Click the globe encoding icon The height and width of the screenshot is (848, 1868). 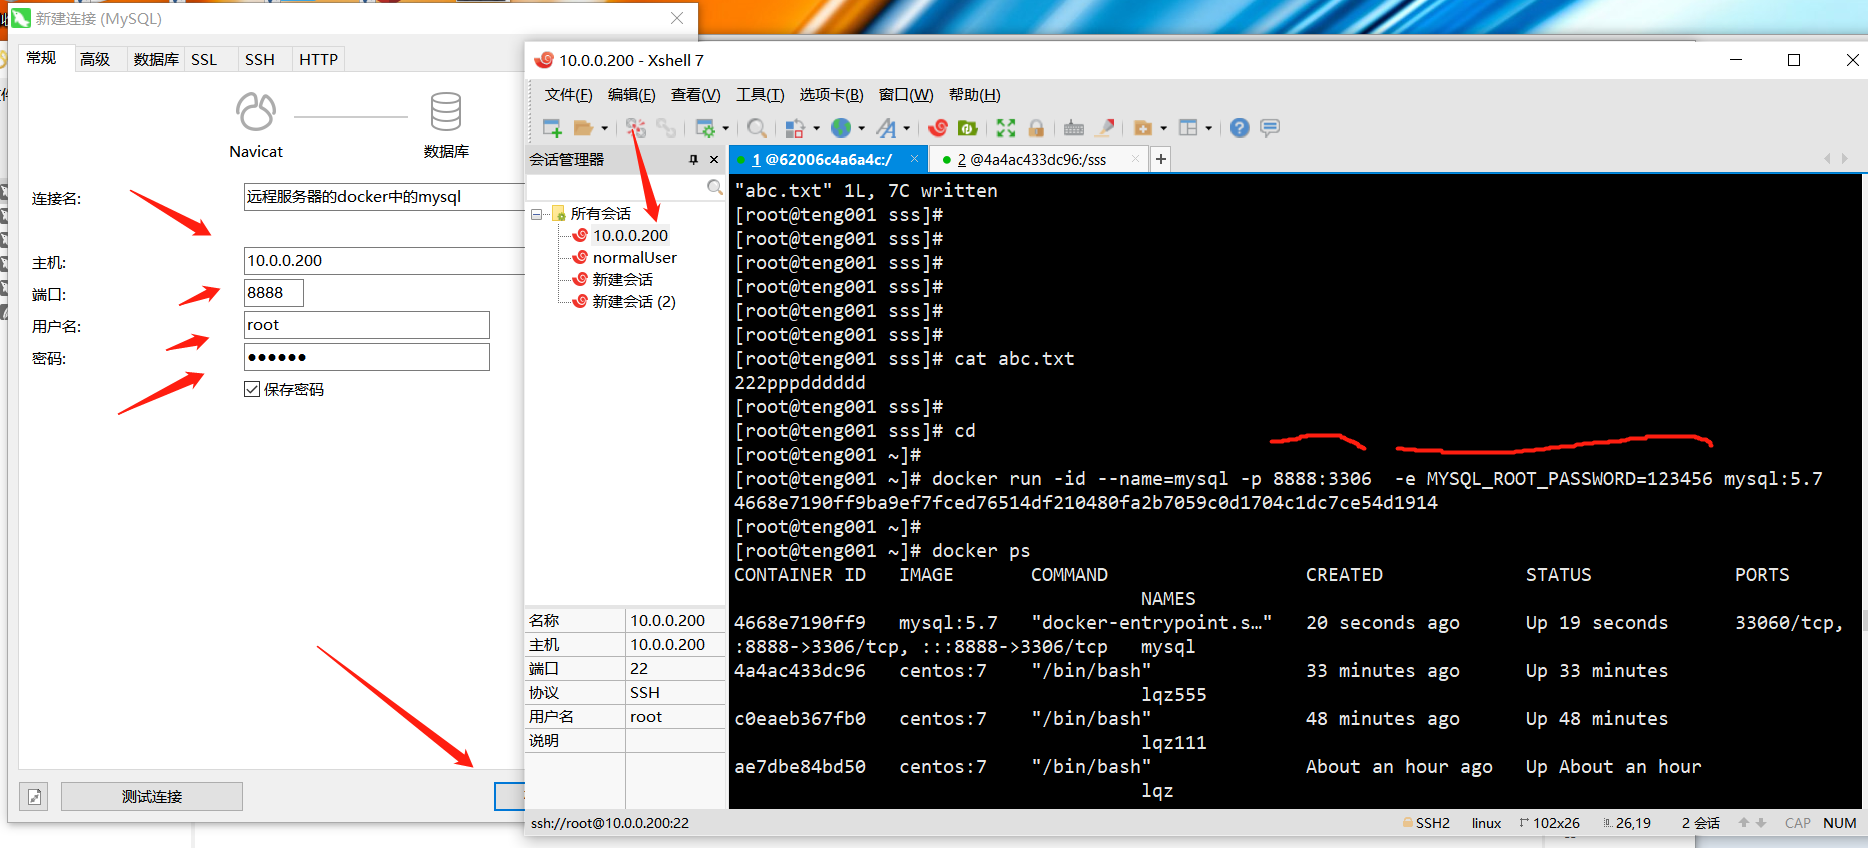coord(841,128)
